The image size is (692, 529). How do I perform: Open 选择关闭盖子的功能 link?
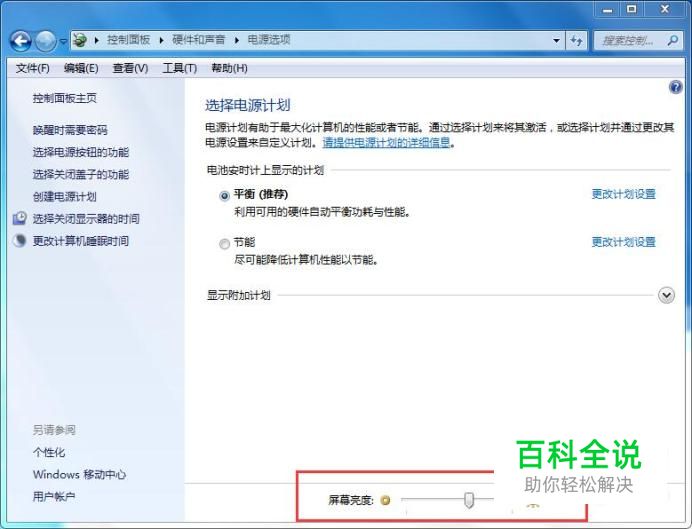(80, 174)
